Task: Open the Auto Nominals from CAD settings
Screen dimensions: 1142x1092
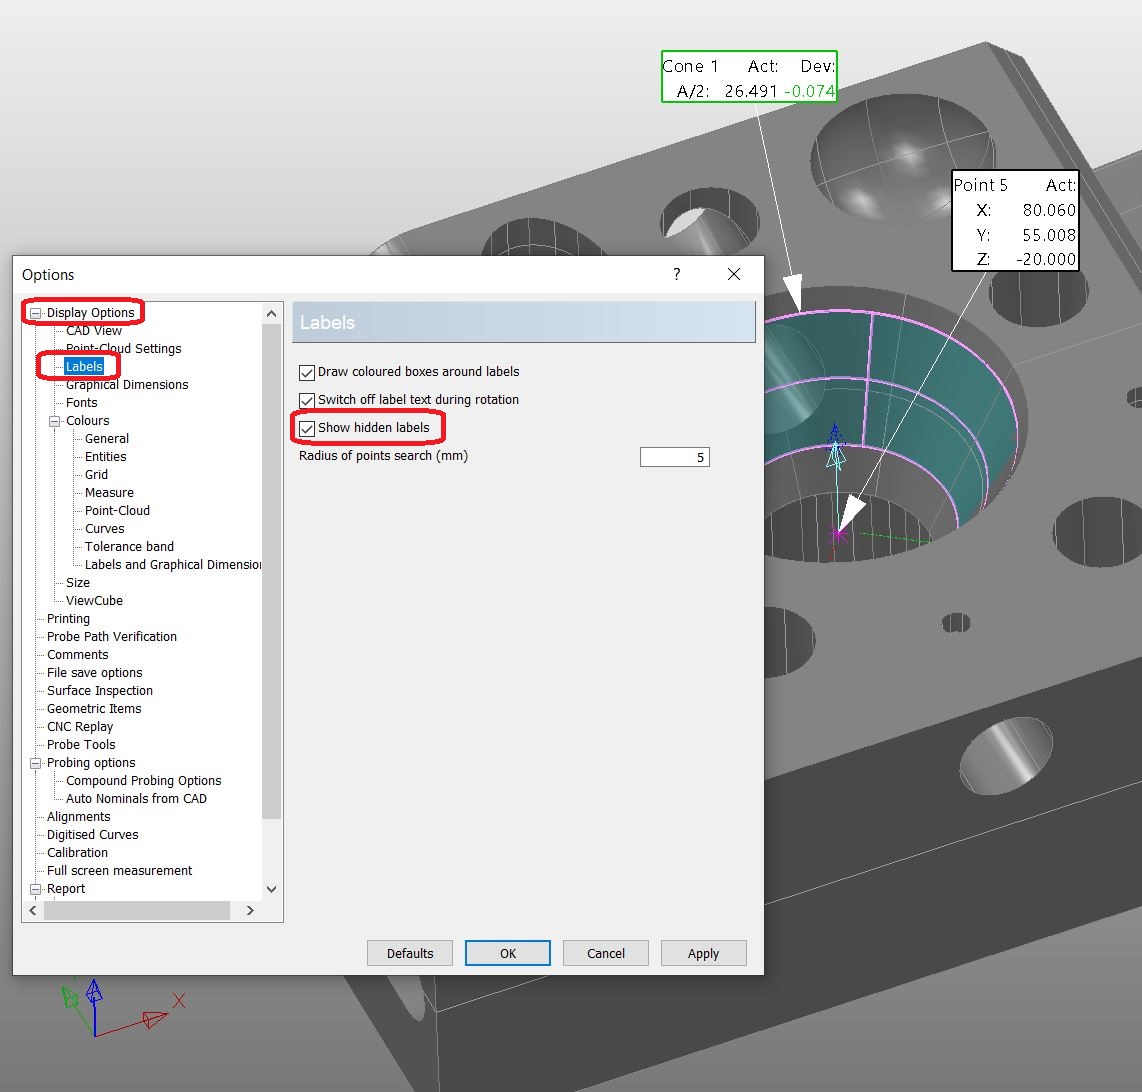Action: click(x=136, y=798)
